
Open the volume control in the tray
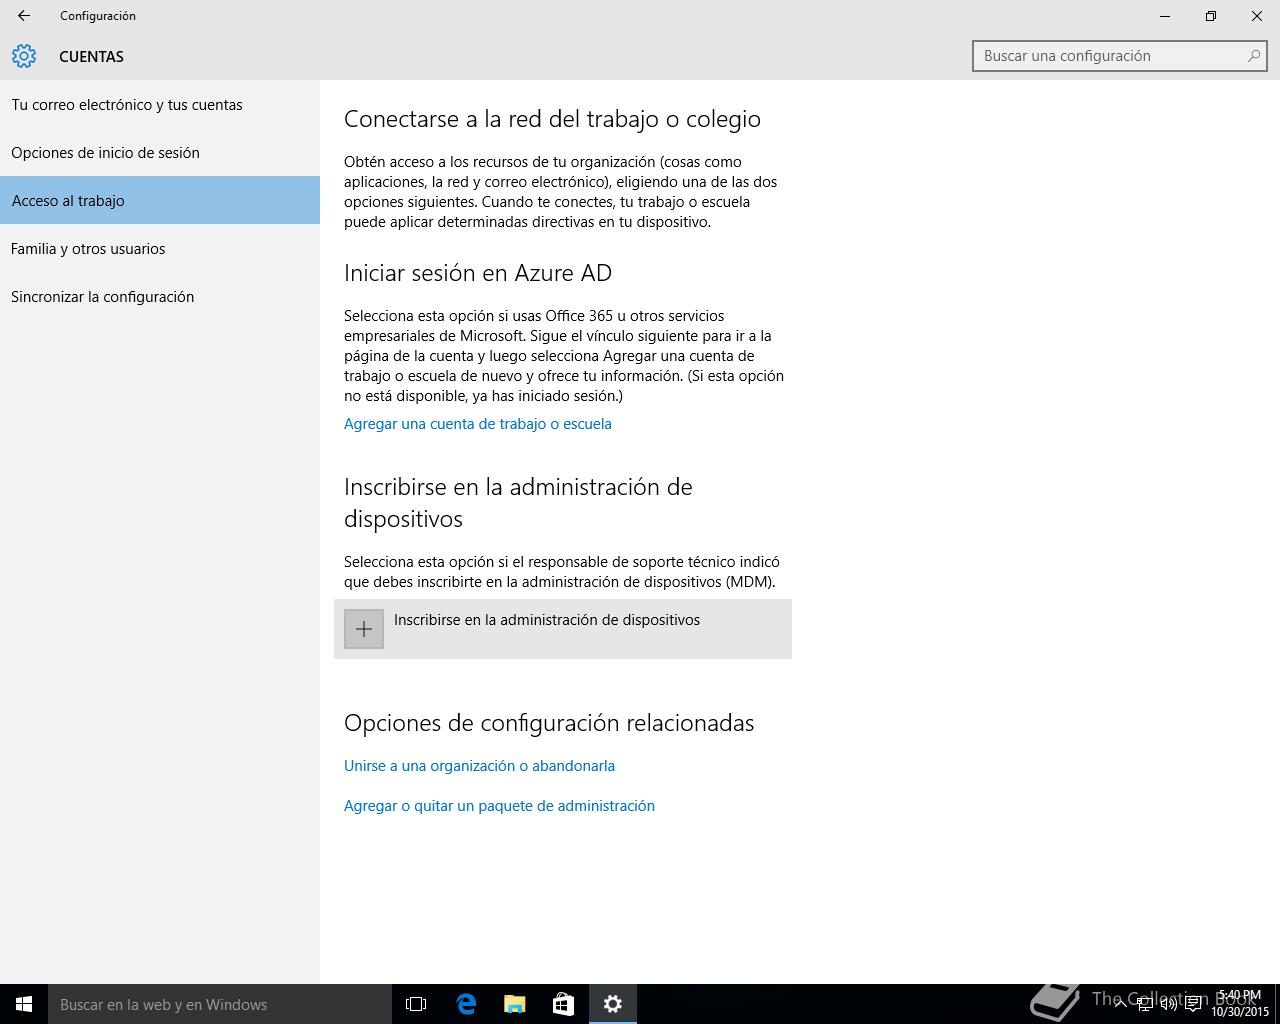click(x=1168, y=1004)
